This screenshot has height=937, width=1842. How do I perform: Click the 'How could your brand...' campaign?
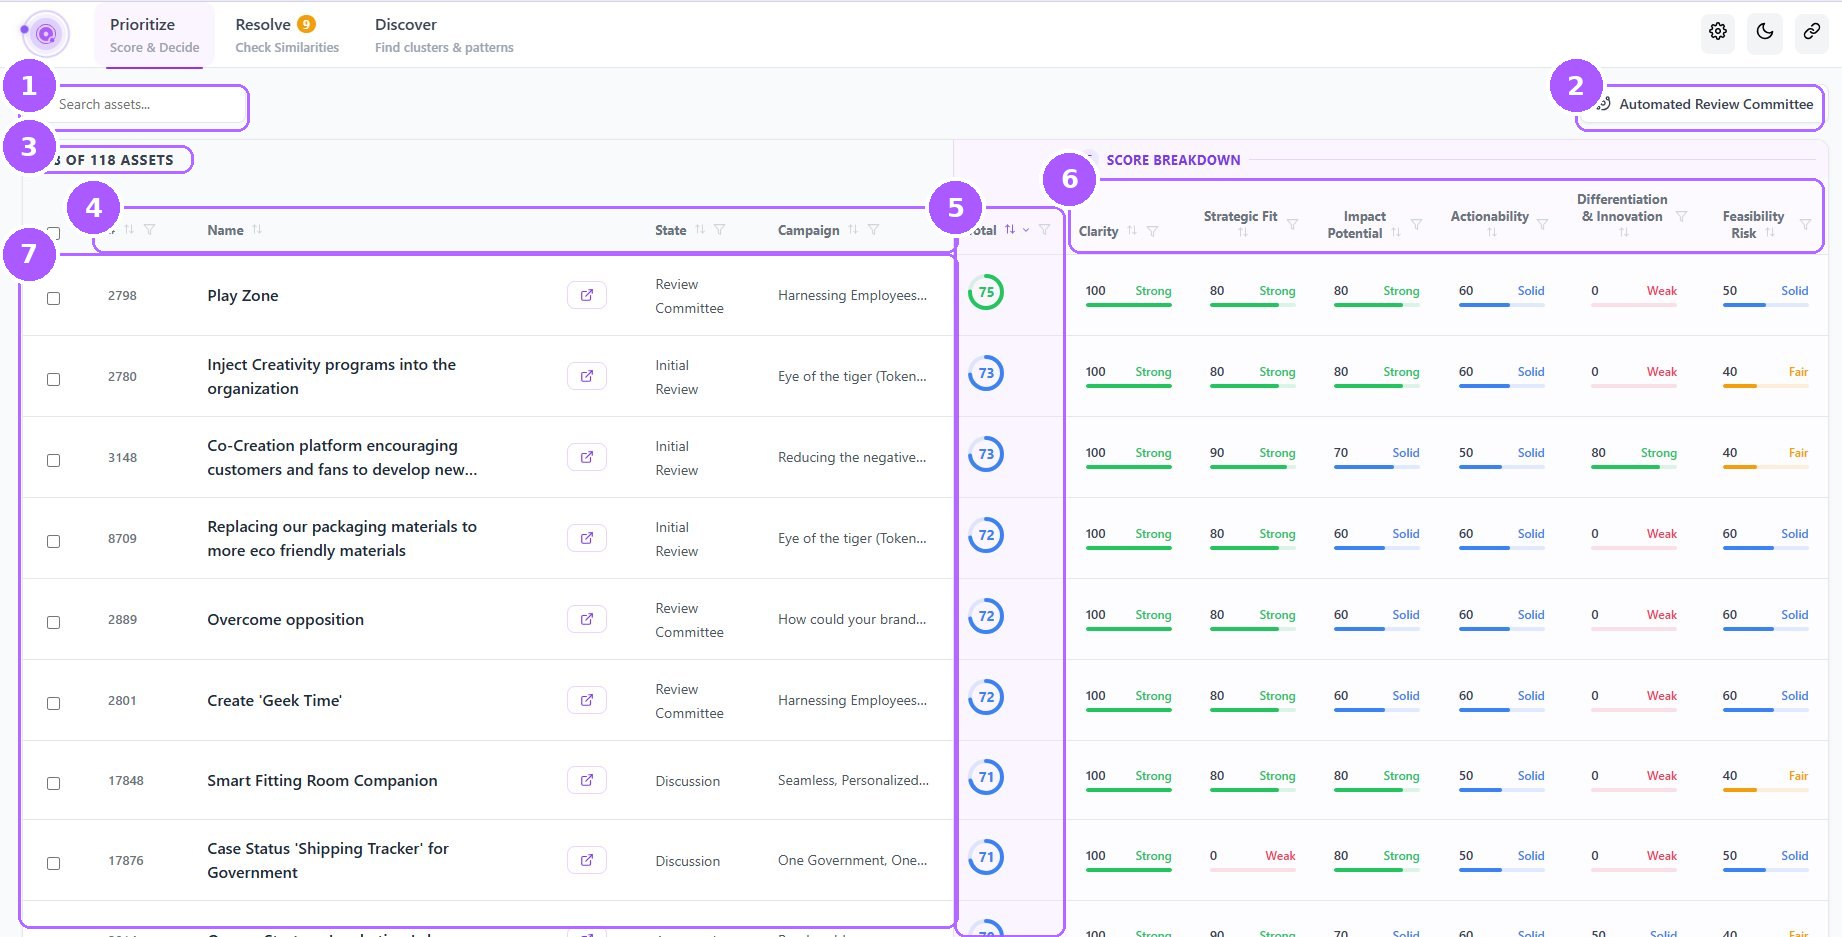[x=852, y=619]
